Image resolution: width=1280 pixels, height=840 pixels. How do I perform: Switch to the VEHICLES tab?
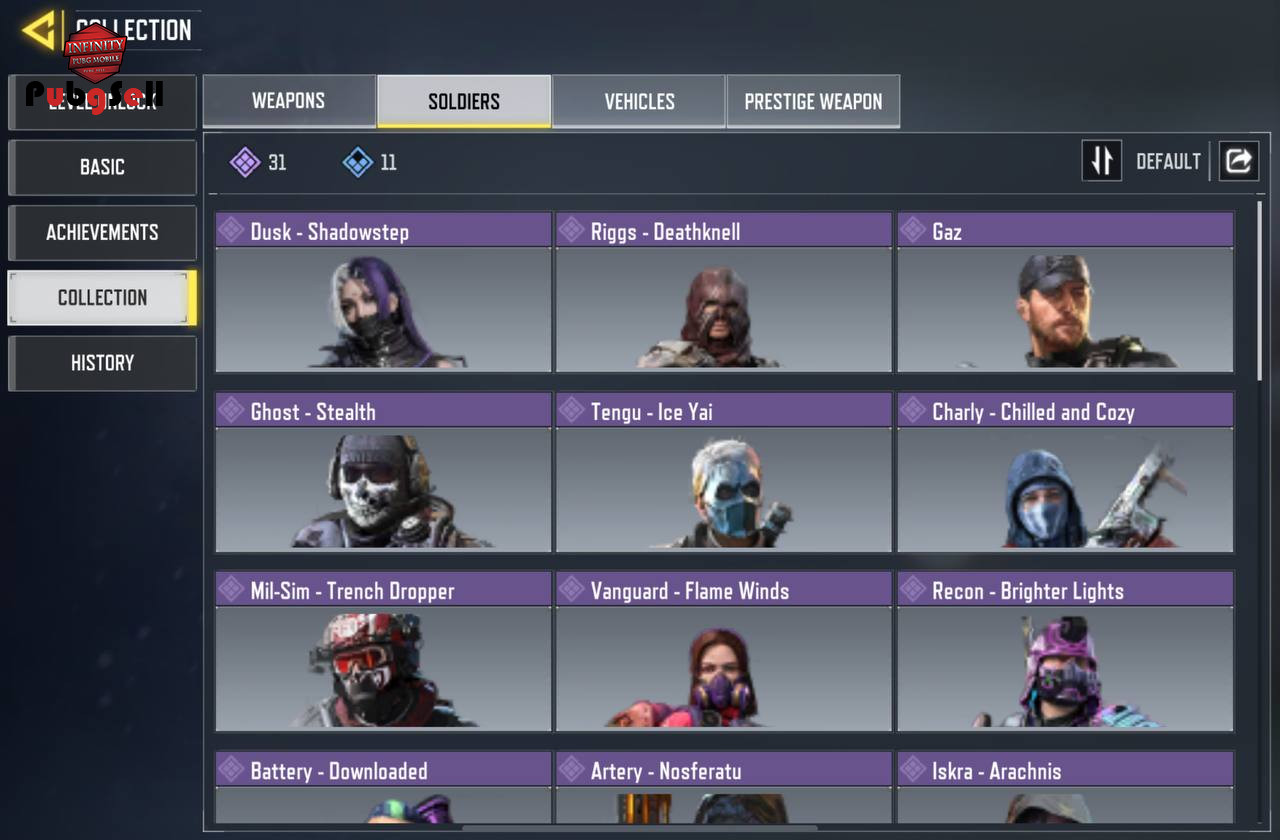tap(639, 101)
